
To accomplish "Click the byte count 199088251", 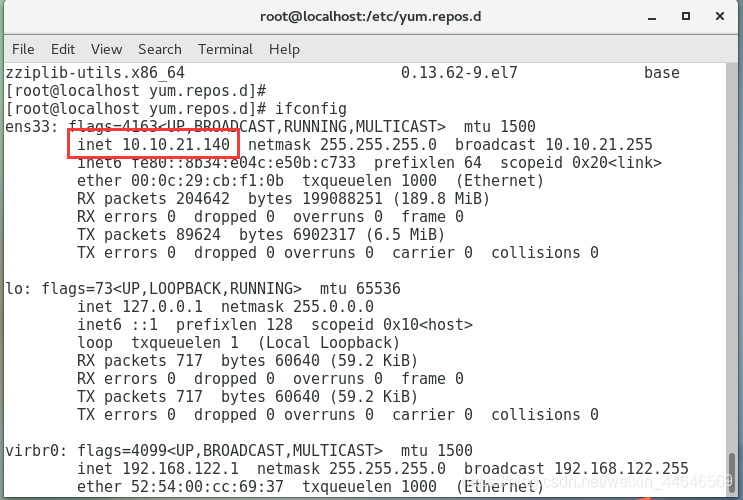I will coord(342,199).
